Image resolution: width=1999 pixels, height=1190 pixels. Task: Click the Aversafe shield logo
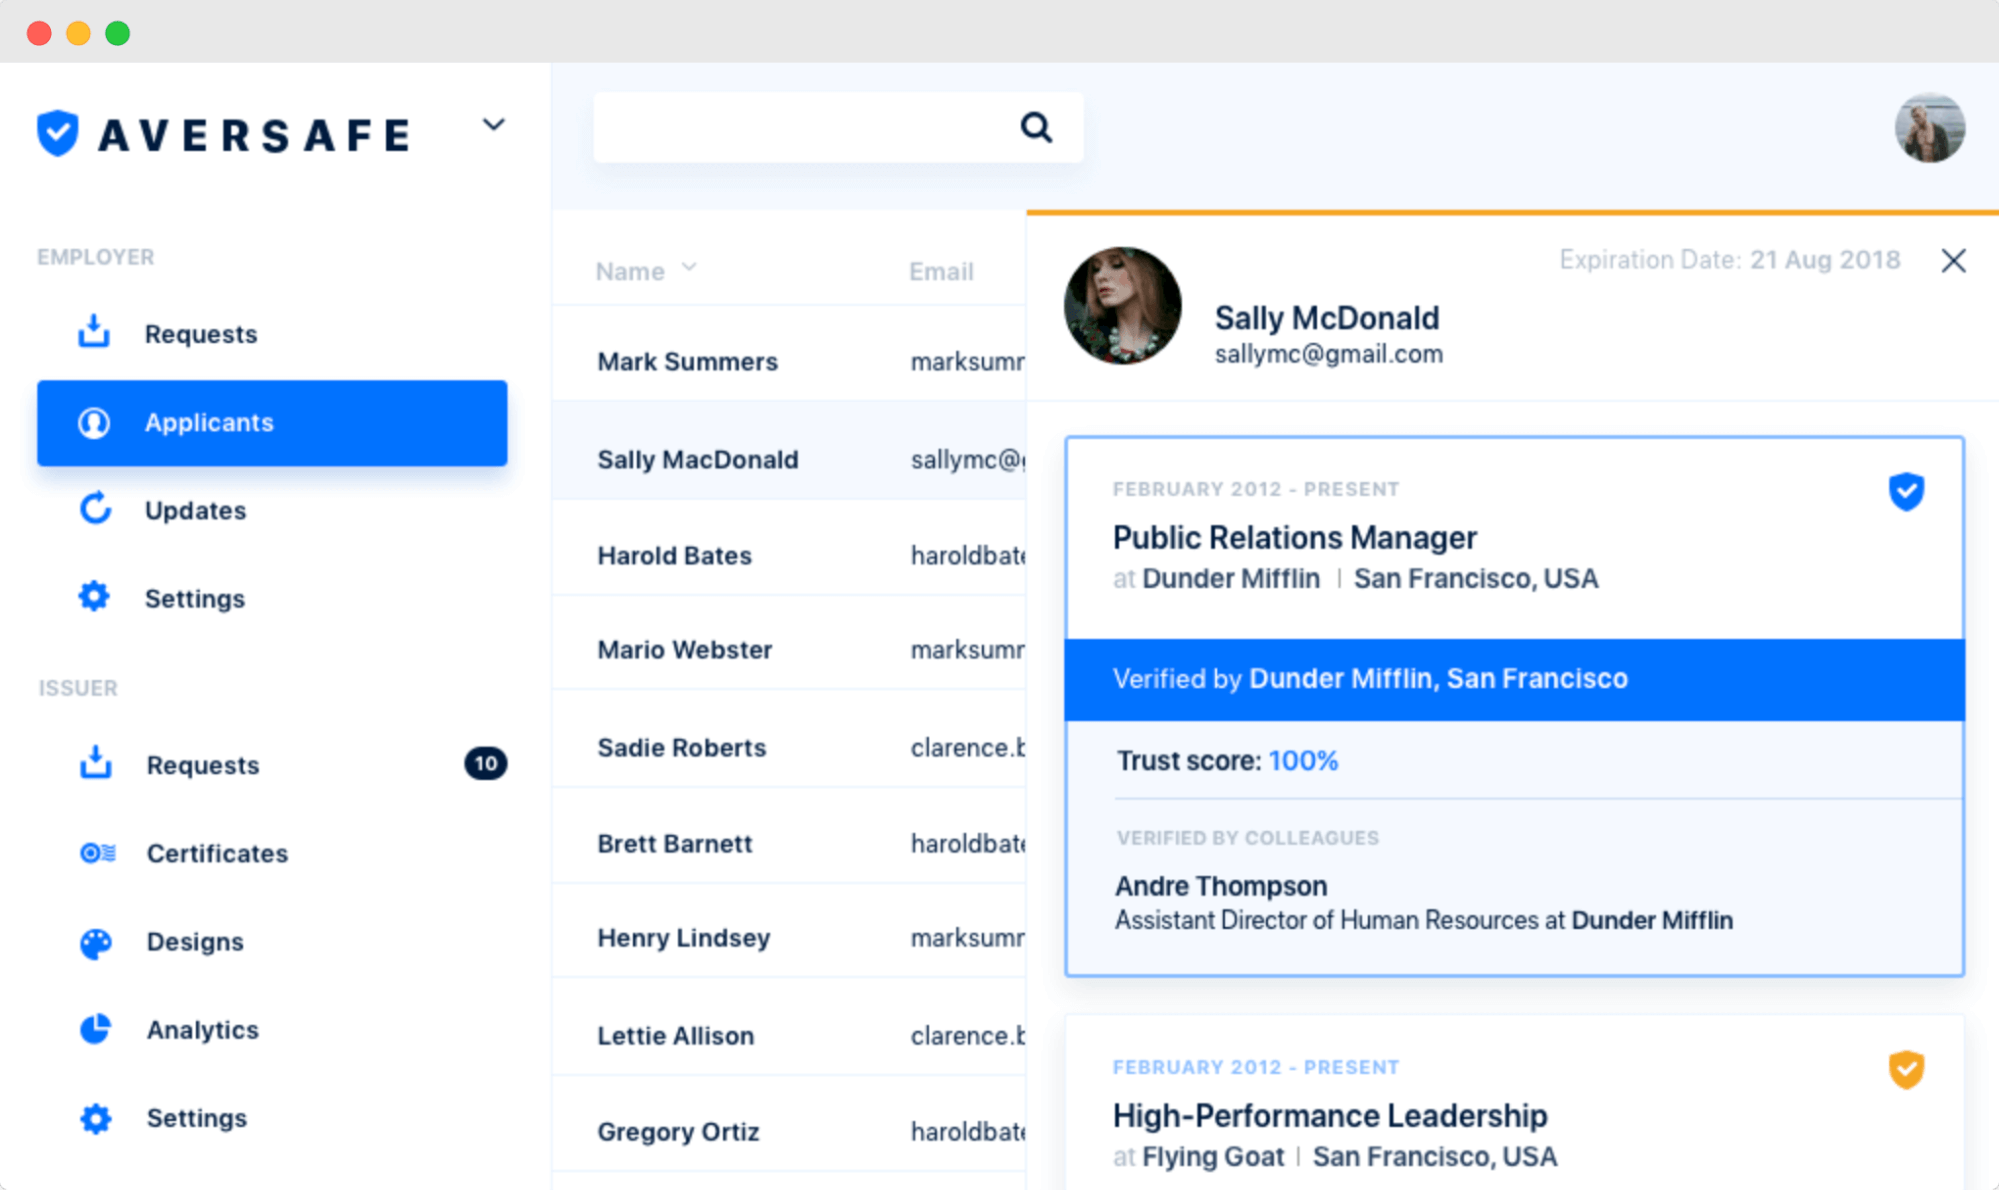point(58,133)
